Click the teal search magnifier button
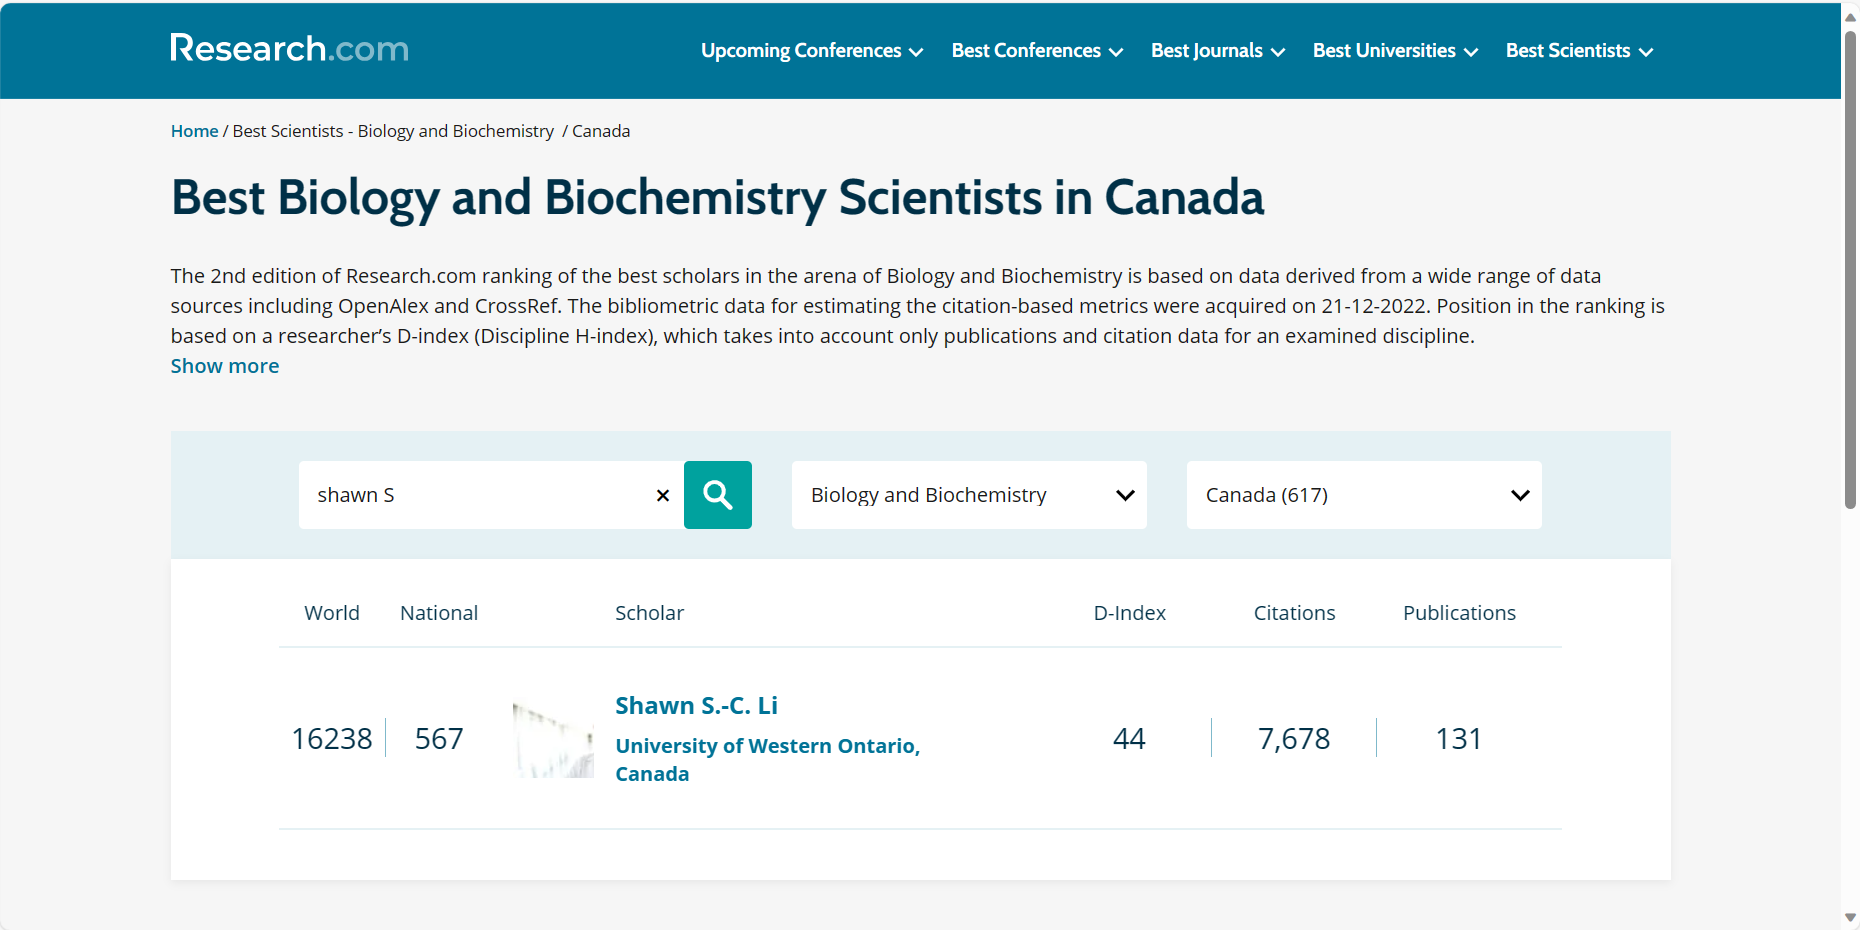Image resolution: width=1860 pixels, height=930 pixels. click(717, 495)
